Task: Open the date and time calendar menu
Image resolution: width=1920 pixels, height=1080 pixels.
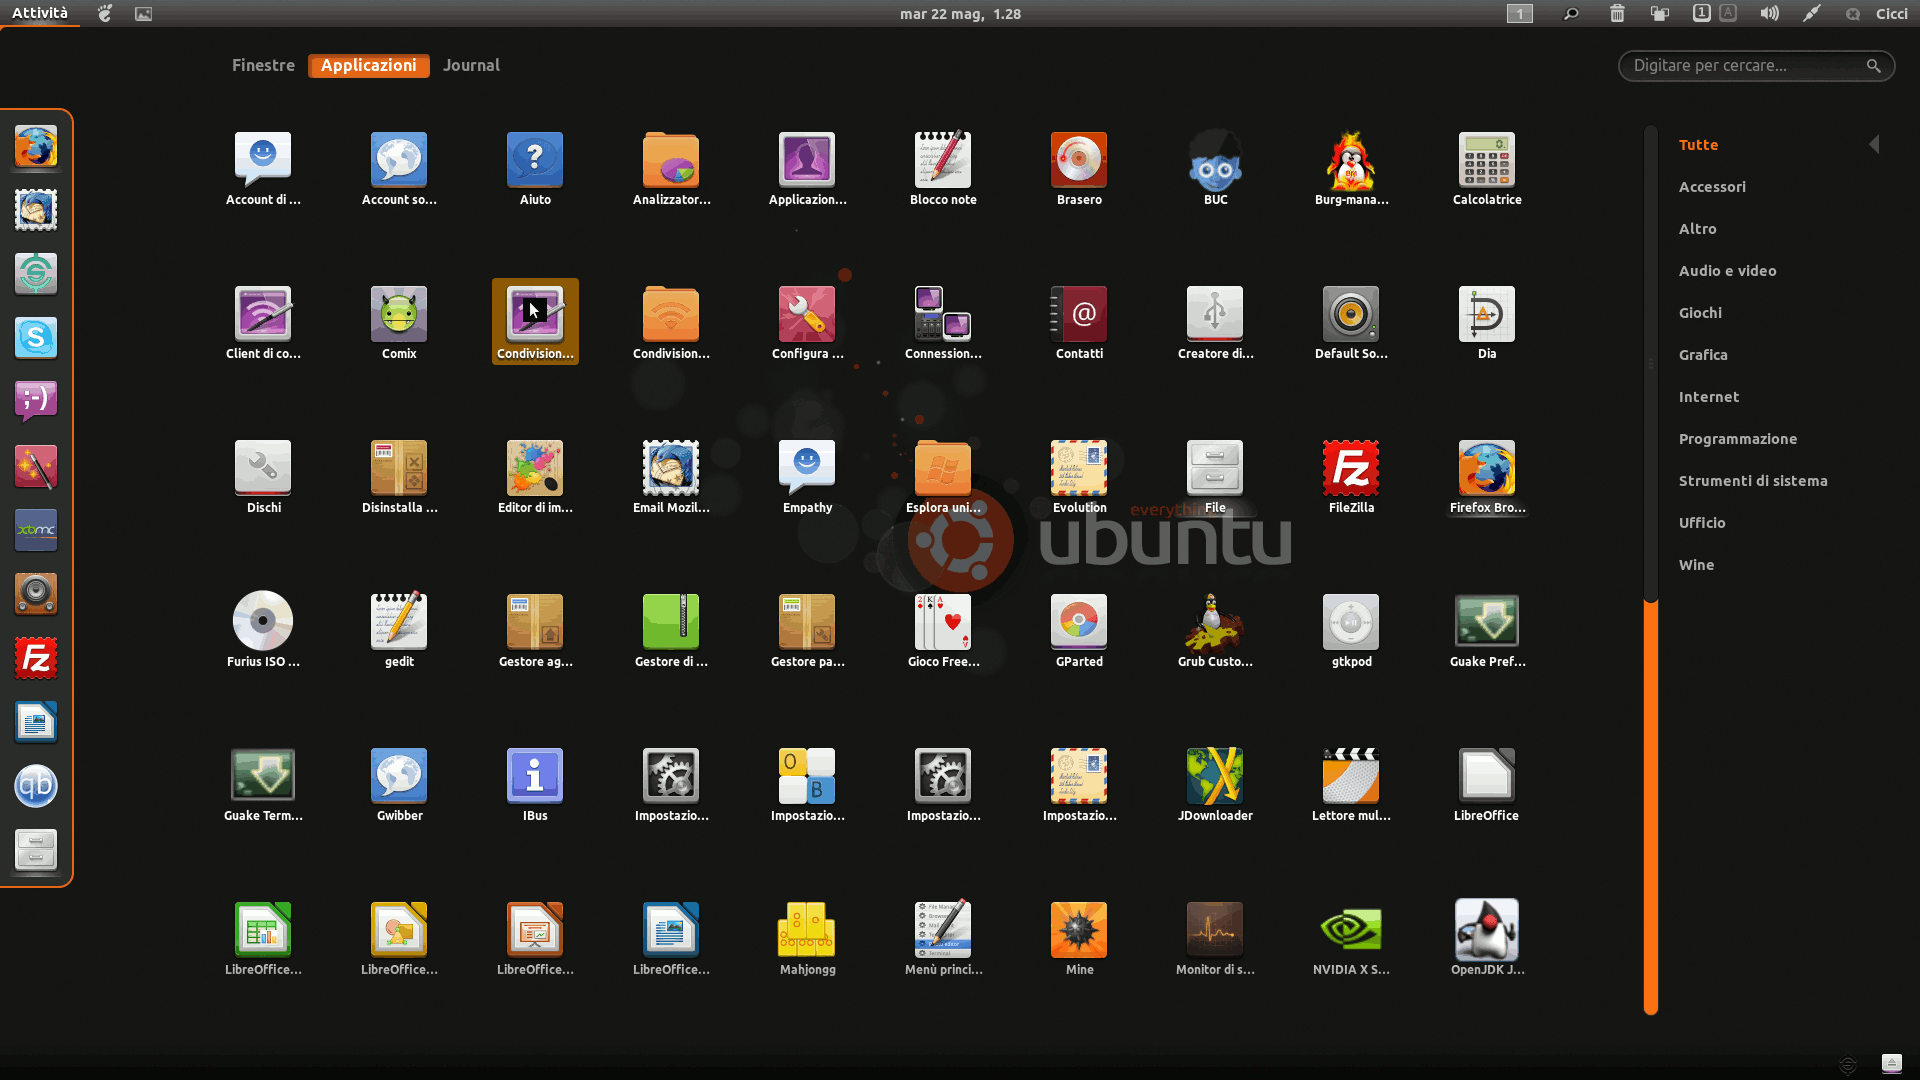Action: [960, 13]
